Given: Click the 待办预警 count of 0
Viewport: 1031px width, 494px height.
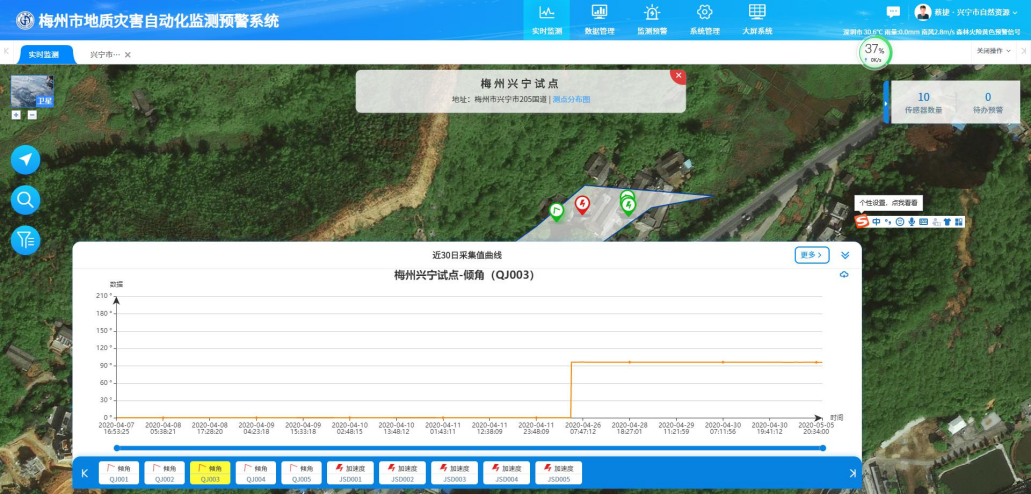Looking at the screenshot, I should (988, 97).
